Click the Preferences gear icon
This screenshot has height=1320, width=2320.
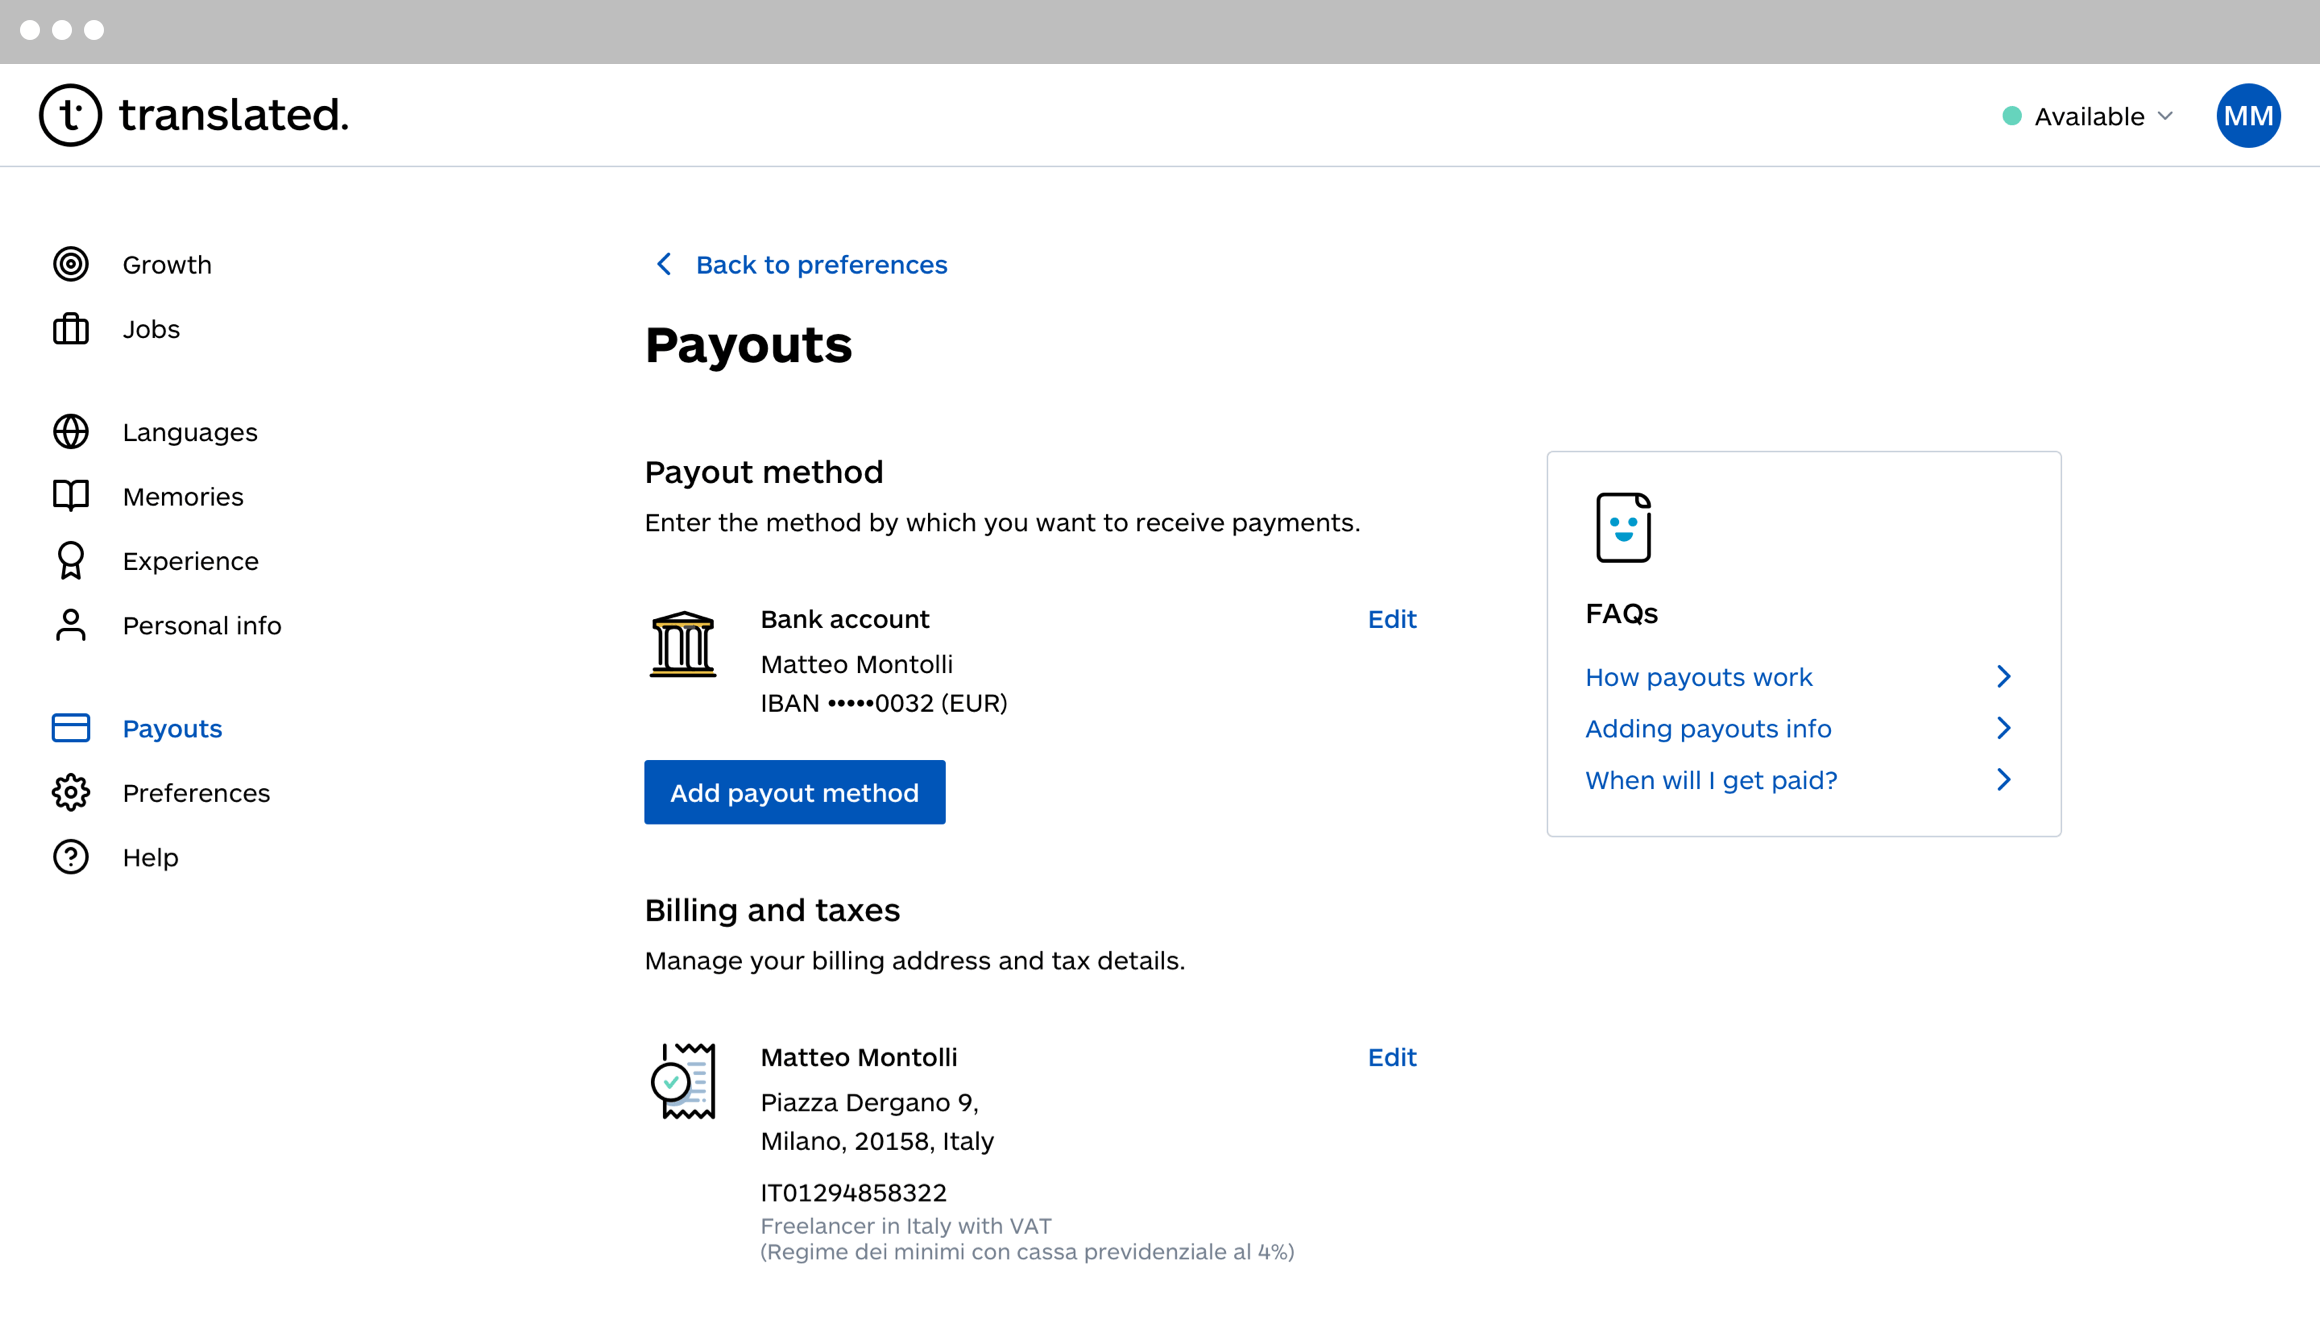(x=71, y=793)
